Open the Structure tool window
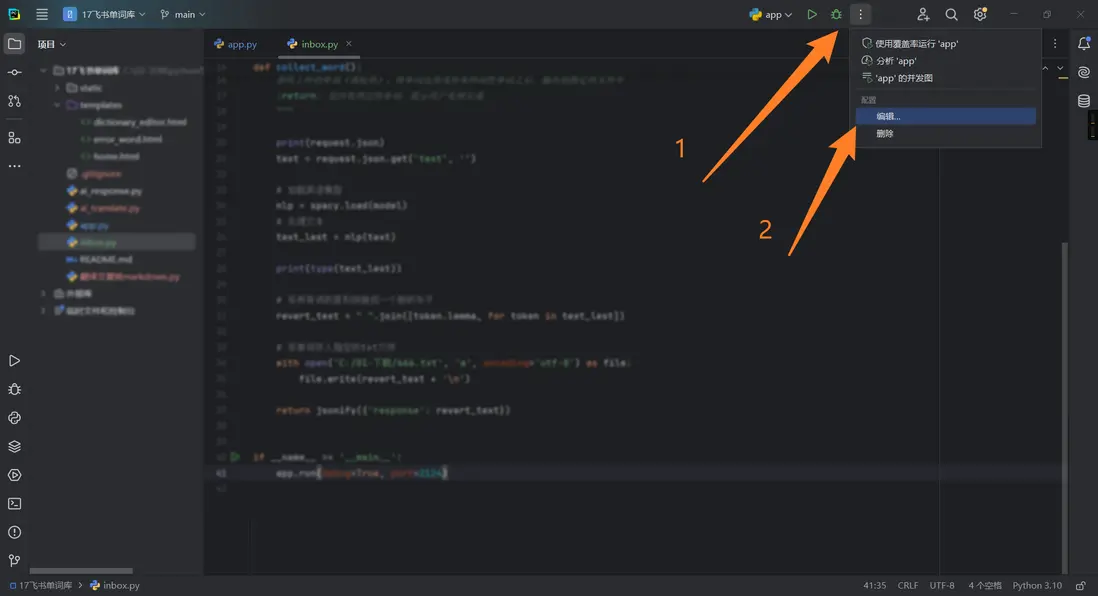 tap(14, 138)
